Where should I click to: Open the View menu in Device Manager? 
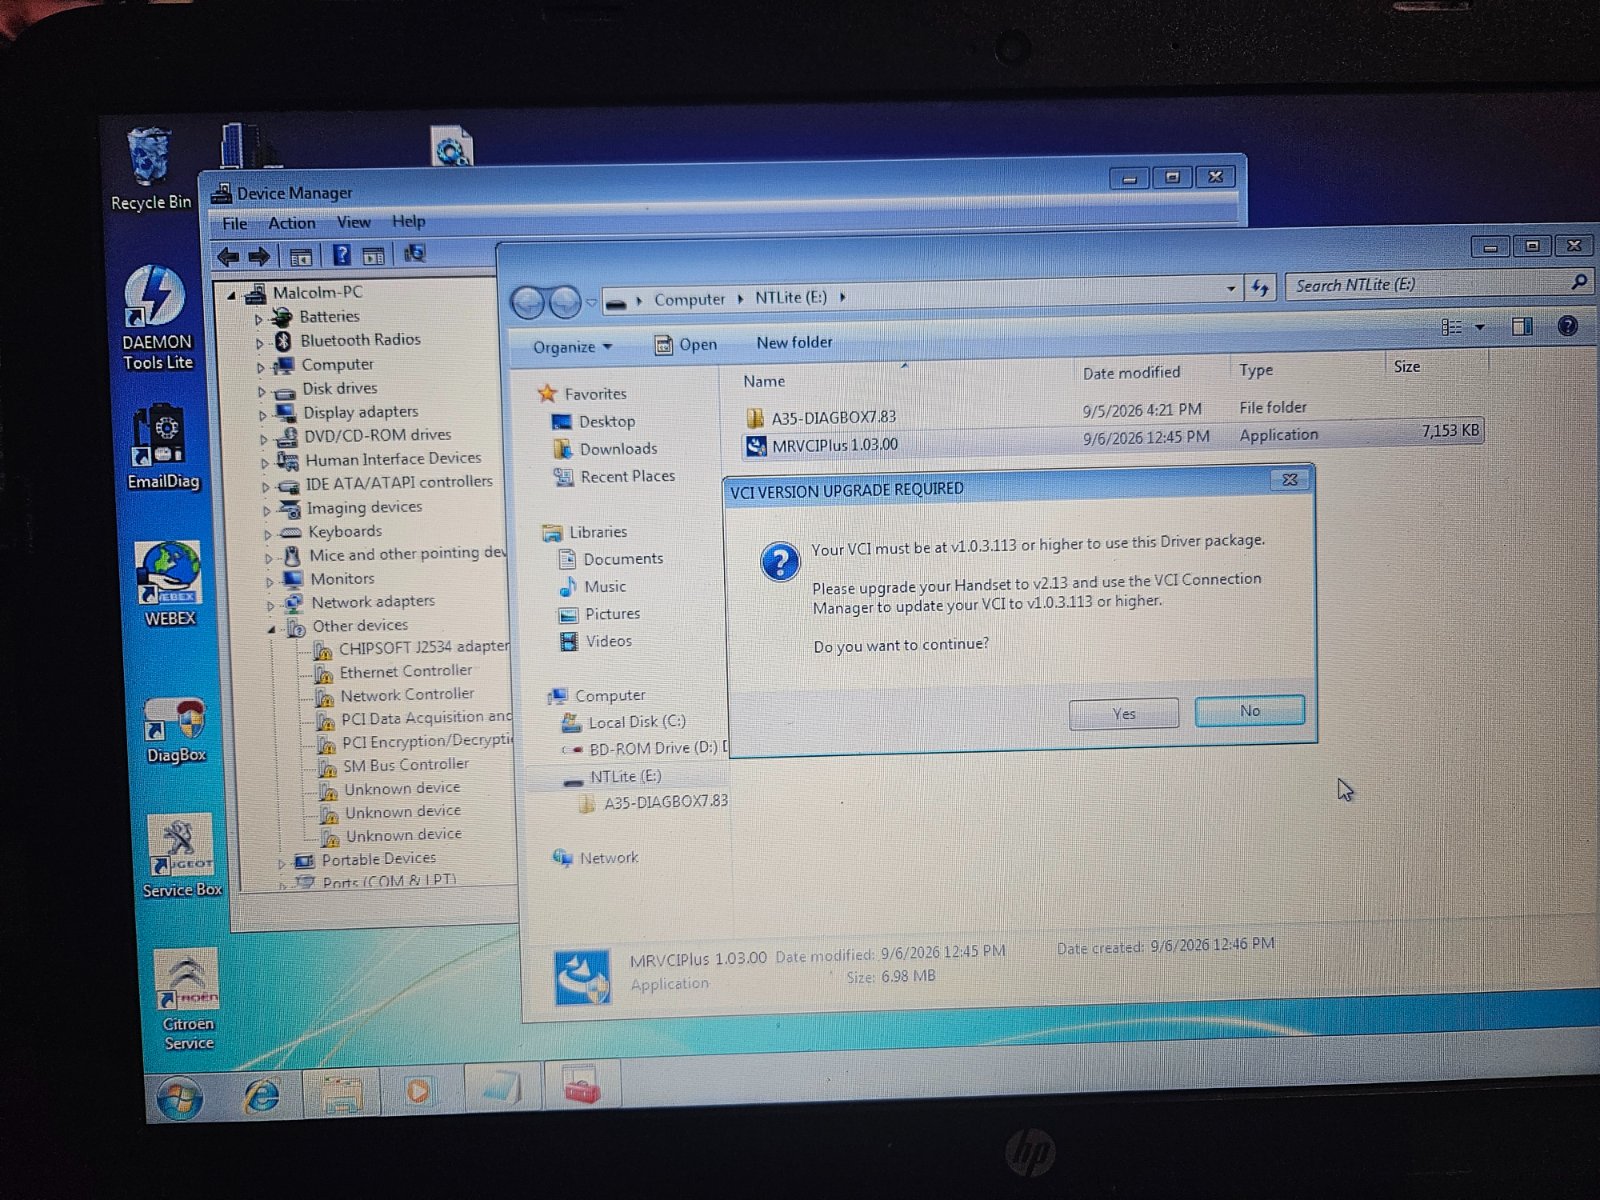click(353, 222)
